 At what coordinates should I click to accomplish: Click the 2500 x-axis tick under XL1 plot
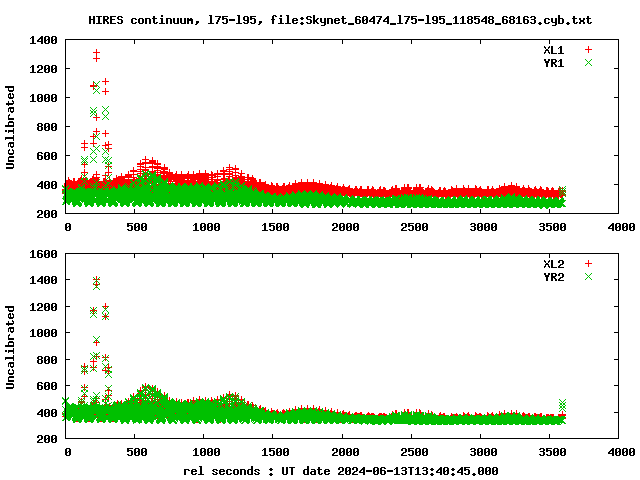click(414, 227)
